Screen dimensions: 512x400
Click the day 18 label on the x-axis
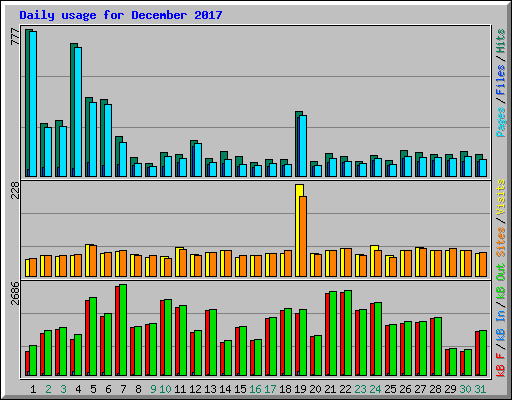[285, 389]
